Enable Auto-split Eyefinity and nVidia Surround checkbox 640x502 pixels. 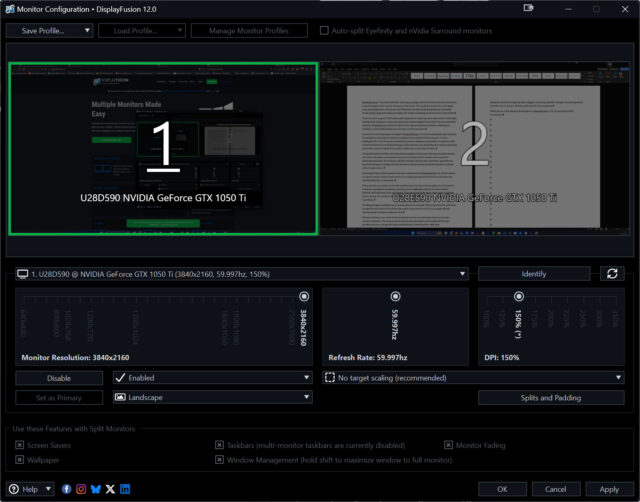(324, 31)
